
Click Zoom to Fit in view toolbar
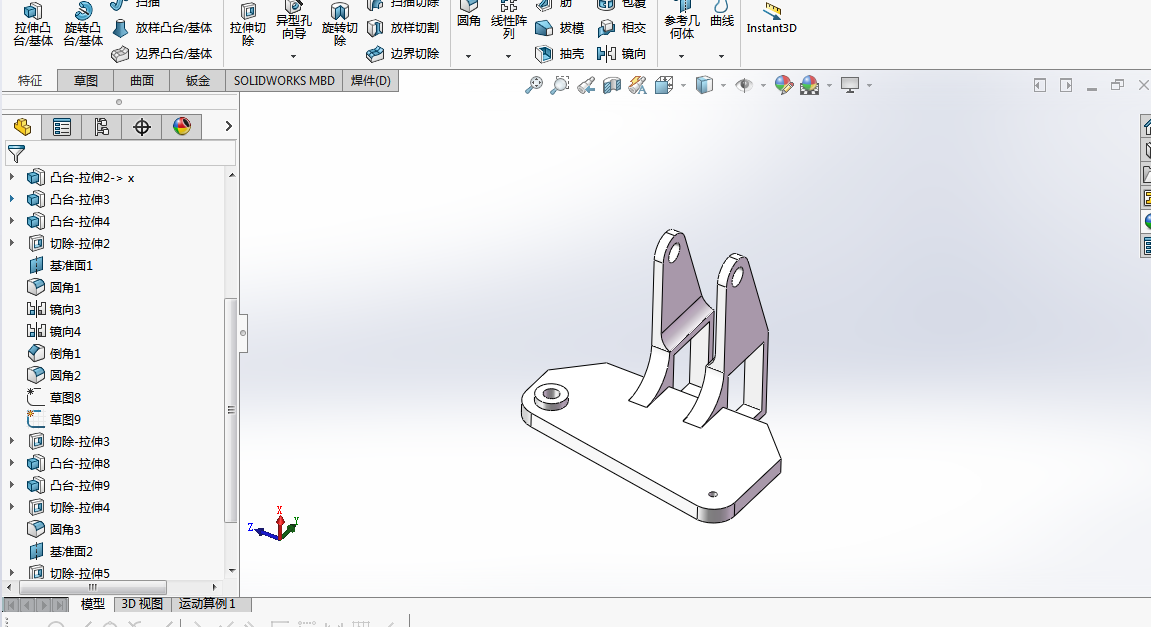(x=534, y=85)
